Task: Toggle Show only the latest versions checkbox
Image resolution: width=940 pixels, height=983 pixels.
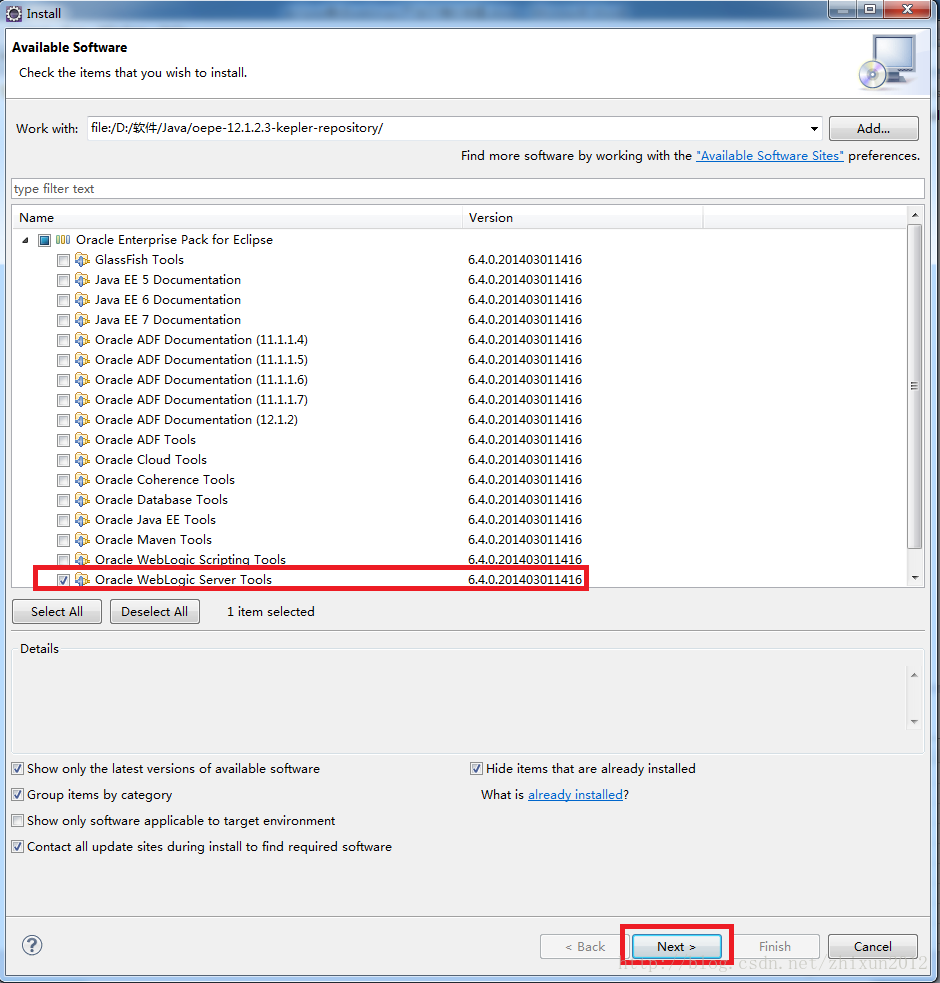Action: click(x=18, y=769)
